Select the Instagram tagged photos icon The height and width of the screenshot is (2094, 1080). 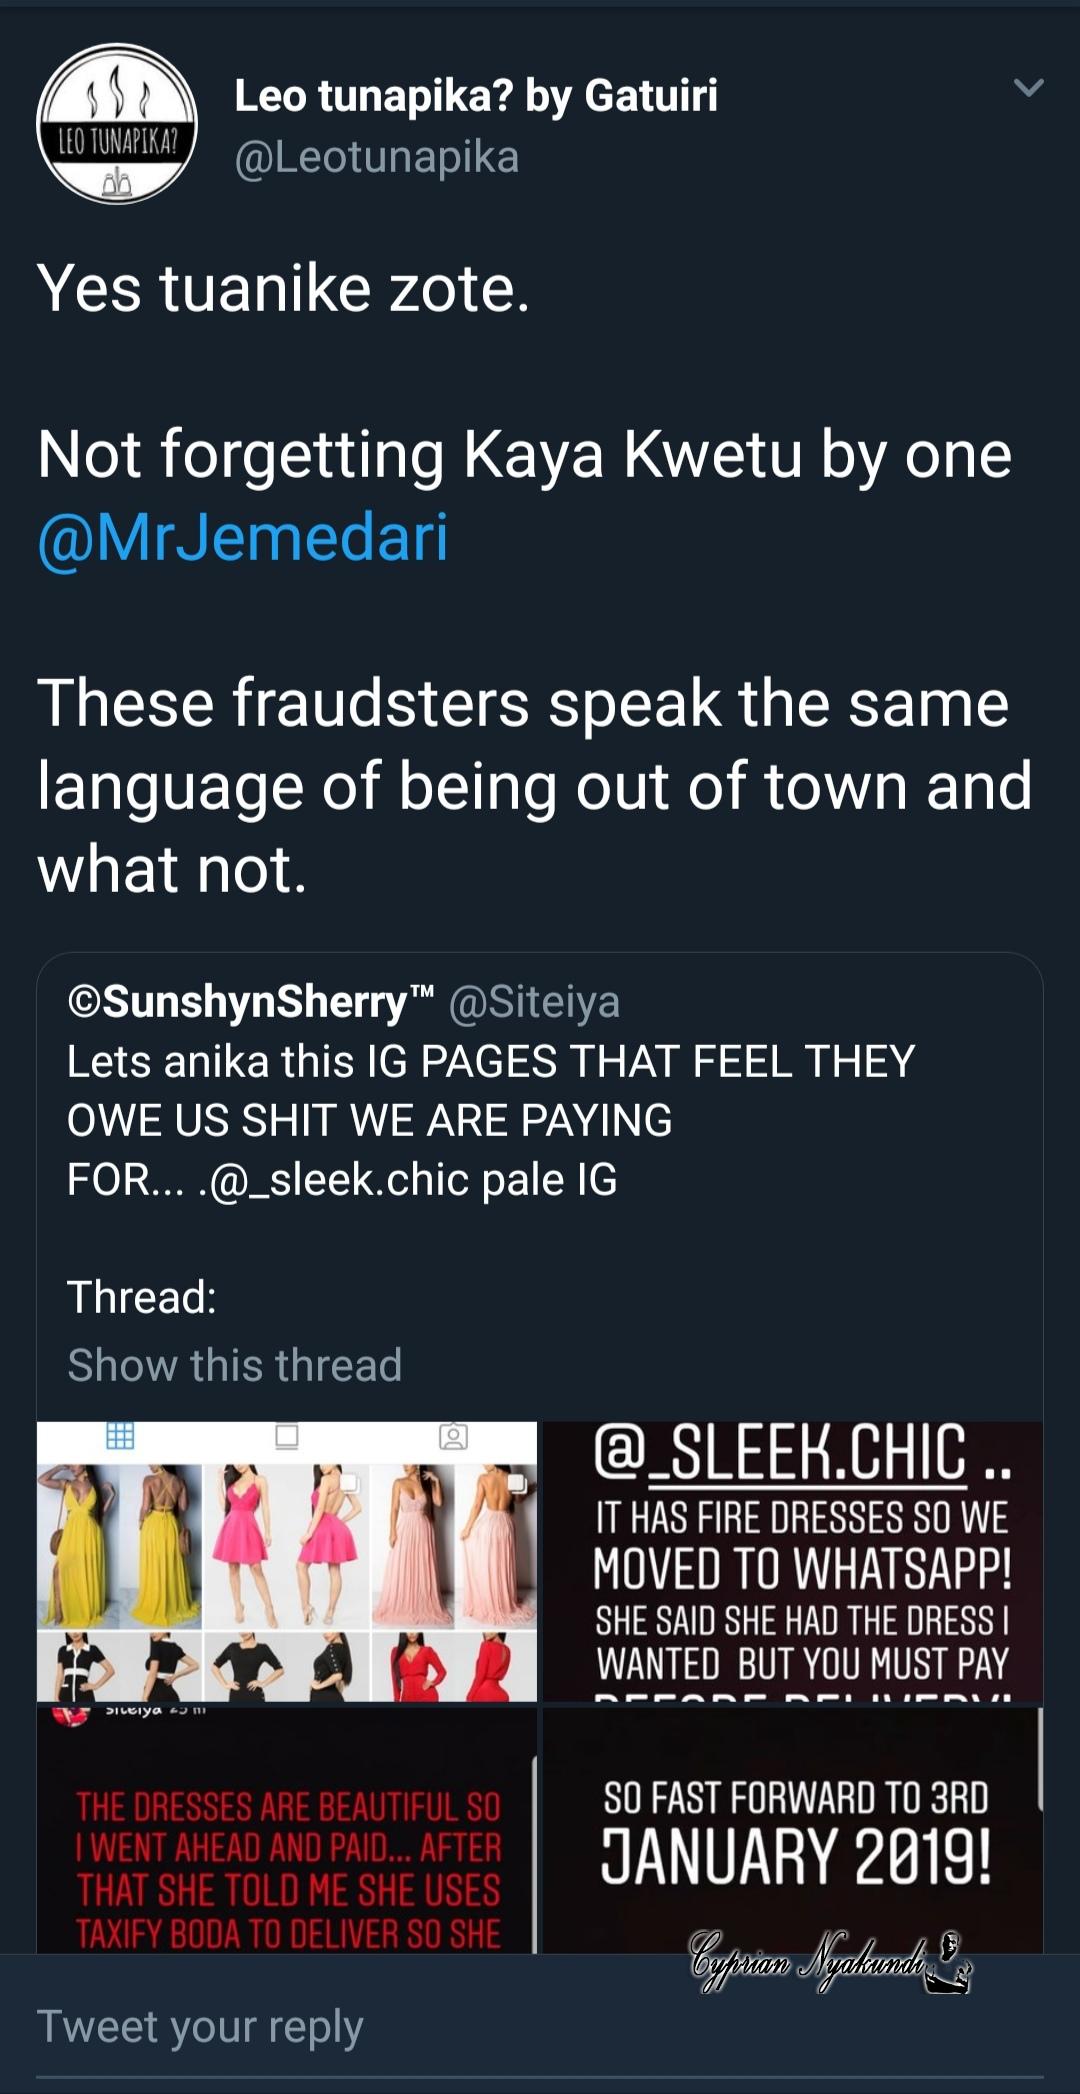(453, 1436)
